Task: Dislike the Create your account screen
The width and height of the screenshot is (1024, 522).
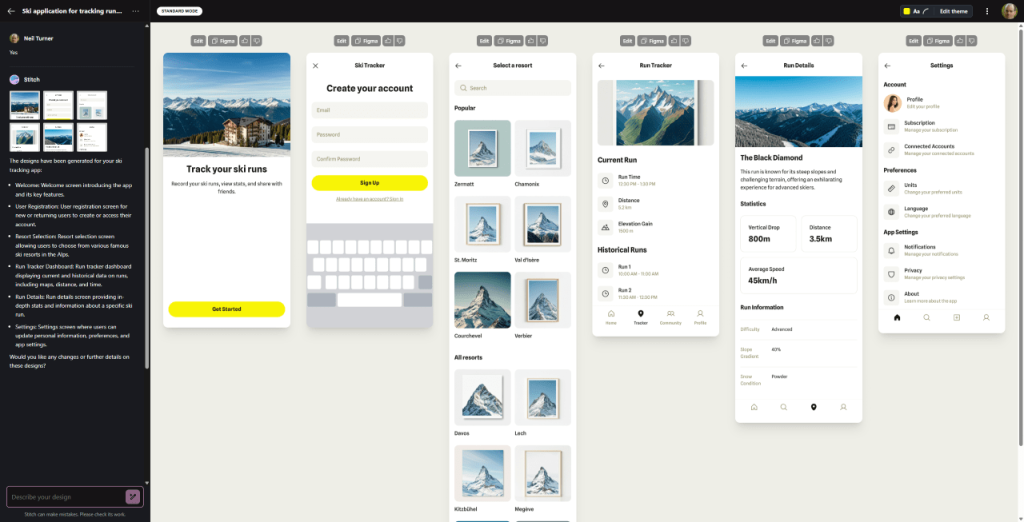Action: point(400,41)
